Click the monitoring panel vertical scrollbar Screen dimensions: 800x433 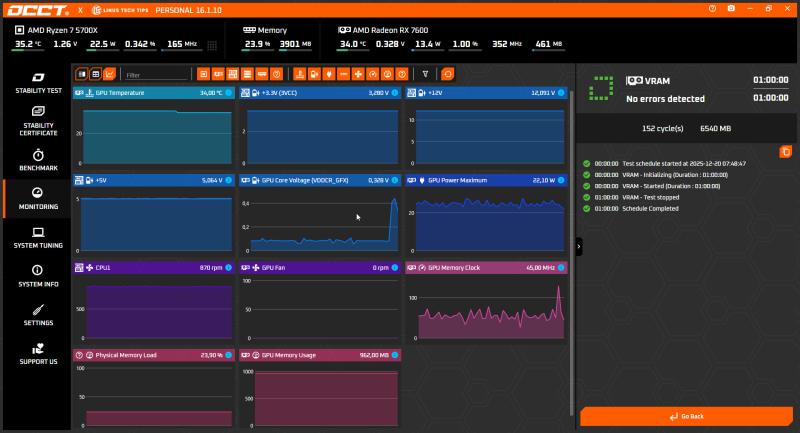click(571, 253)
